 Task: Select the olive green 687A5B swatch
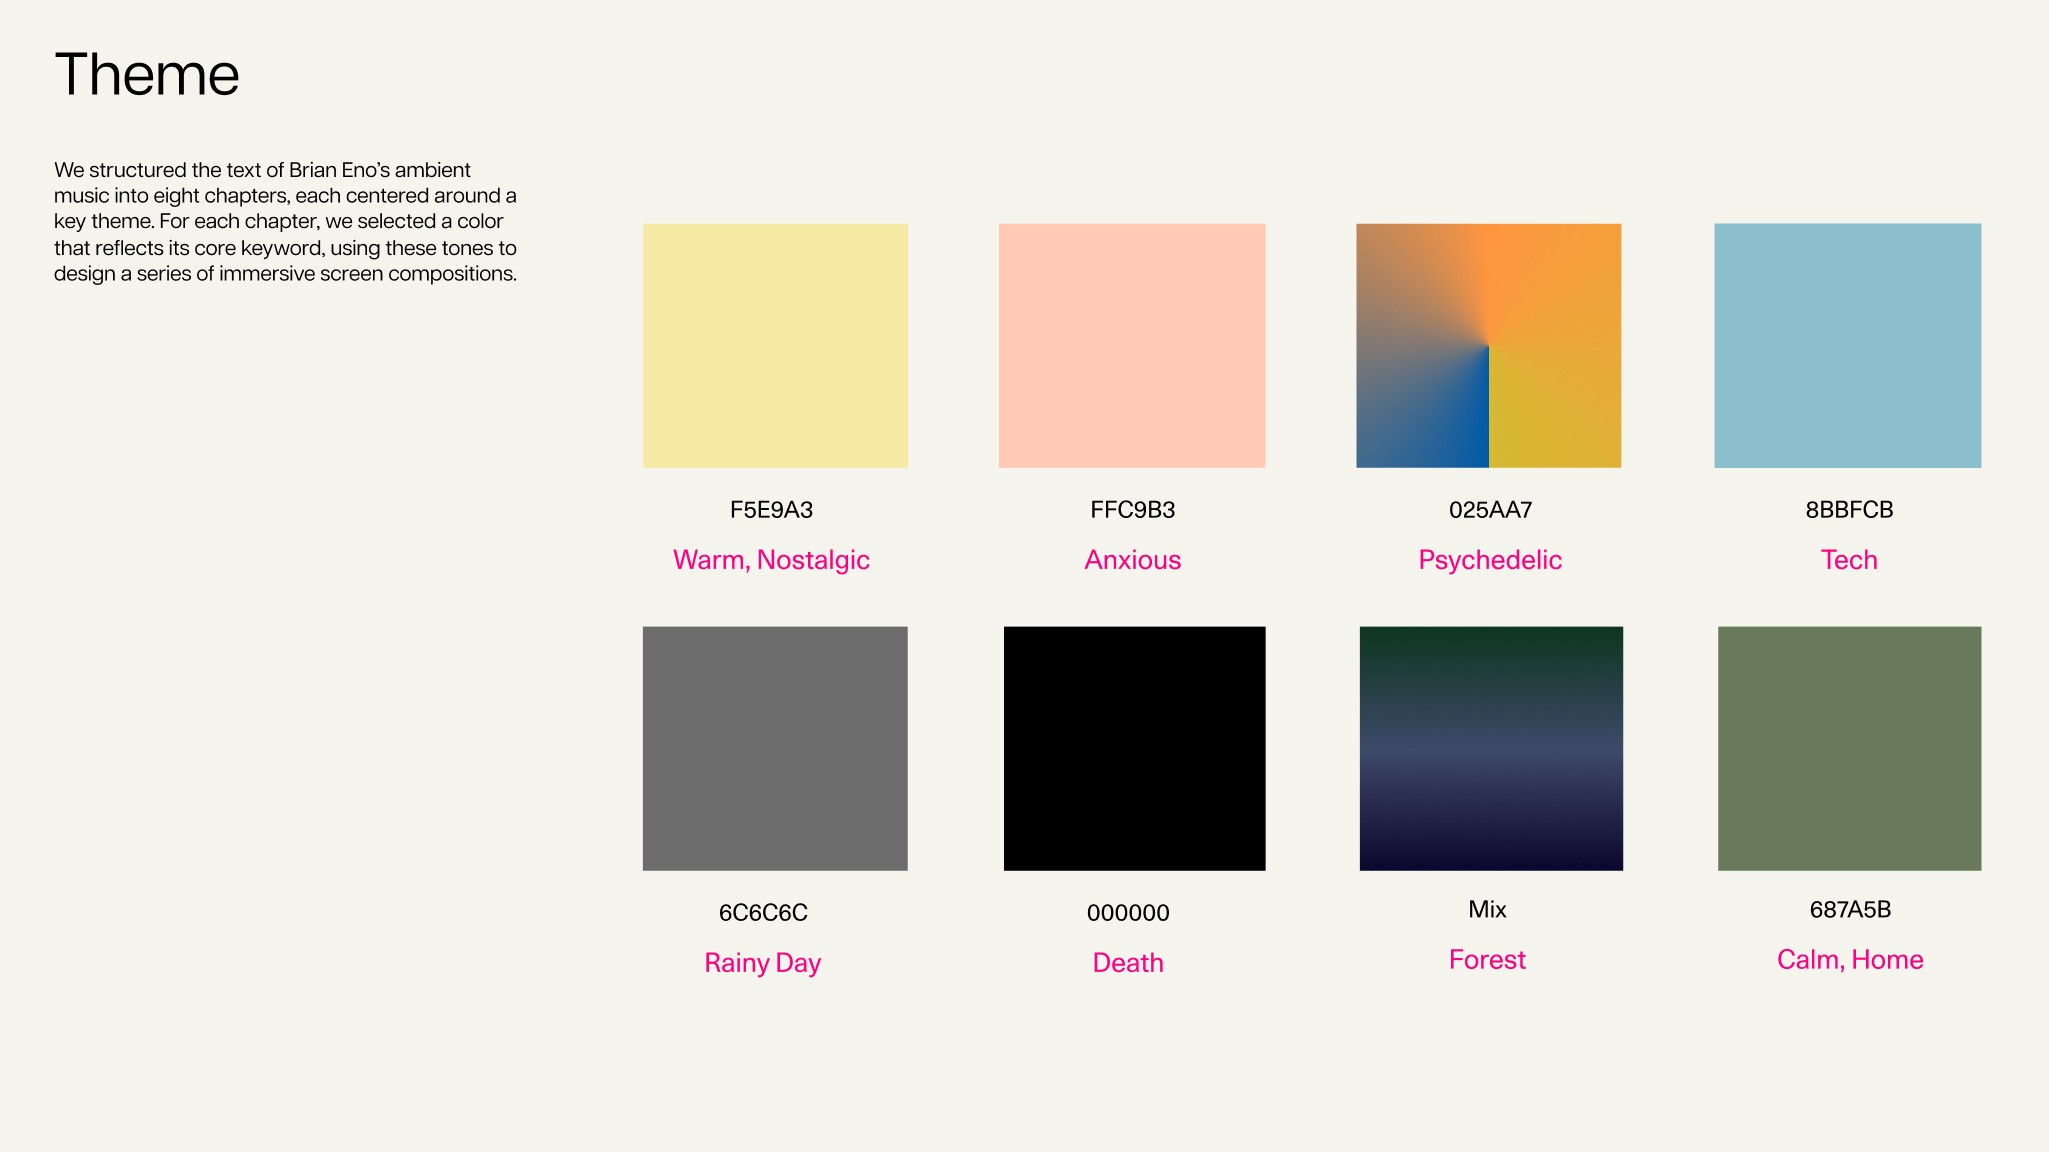click(1849, 748)
